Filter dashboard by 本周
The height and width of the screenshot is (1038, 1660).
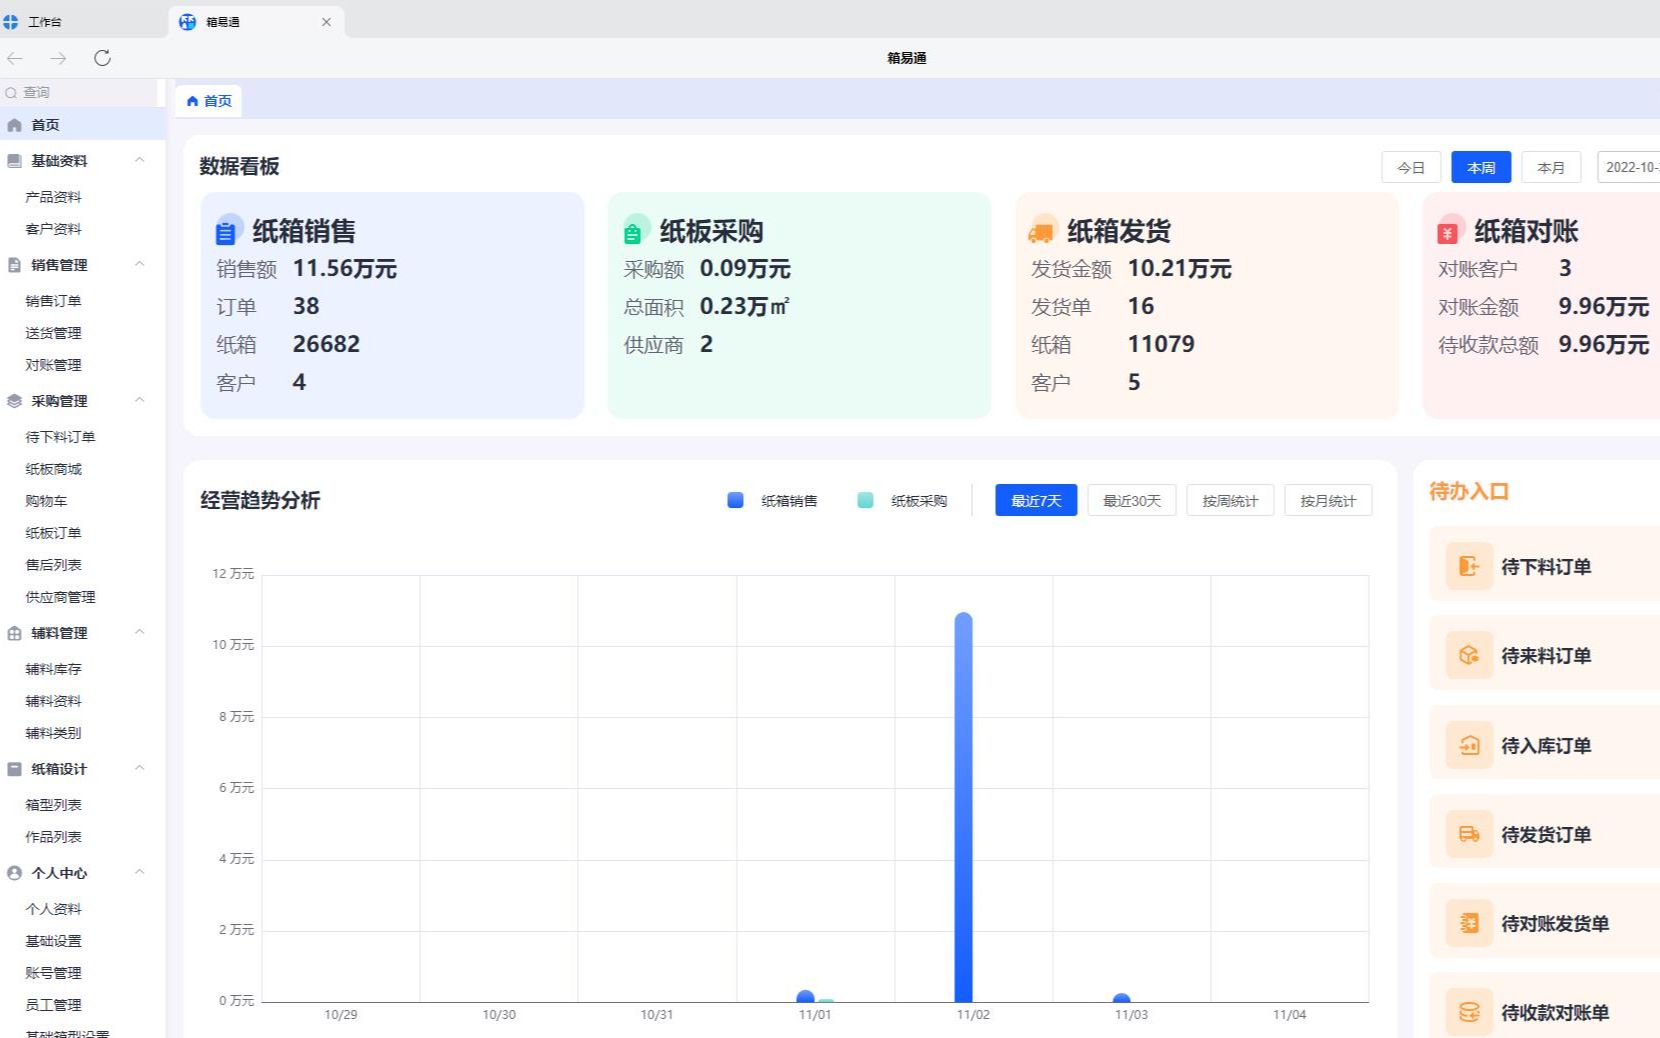(1481, 167)
